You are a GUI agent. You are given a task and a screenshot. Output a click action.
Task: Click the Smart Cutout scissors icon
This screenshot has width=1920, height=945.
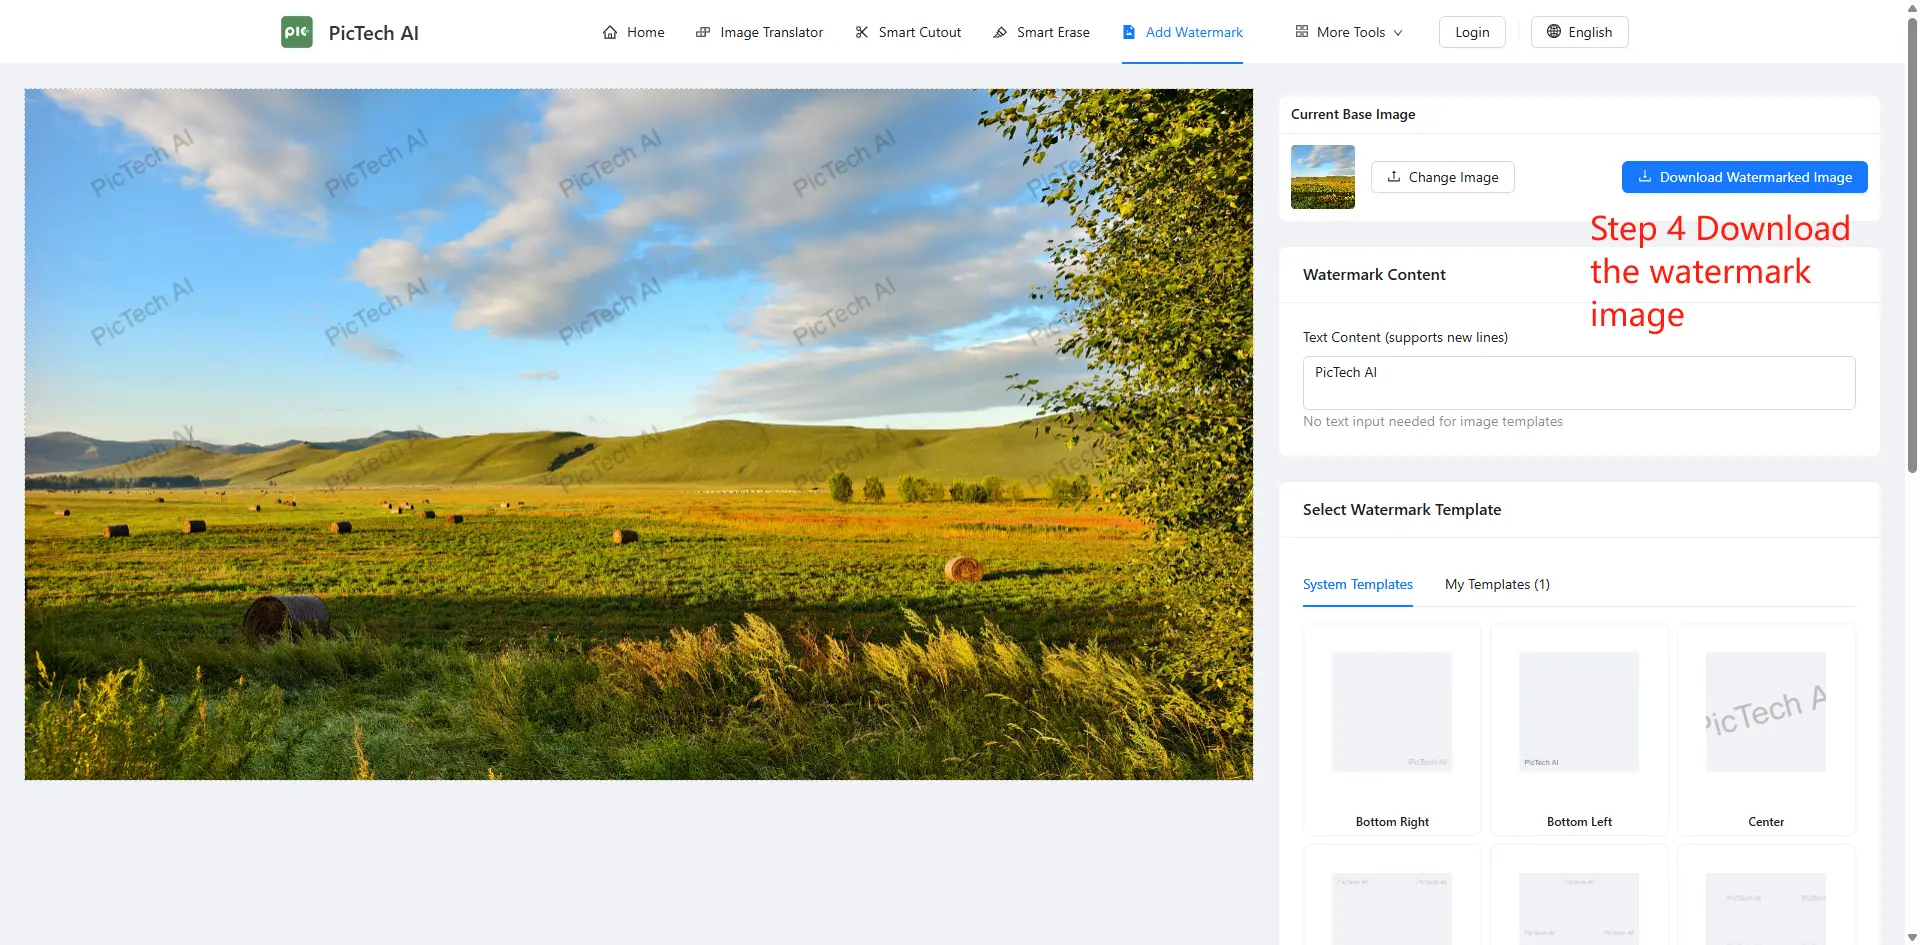(862, 32)
